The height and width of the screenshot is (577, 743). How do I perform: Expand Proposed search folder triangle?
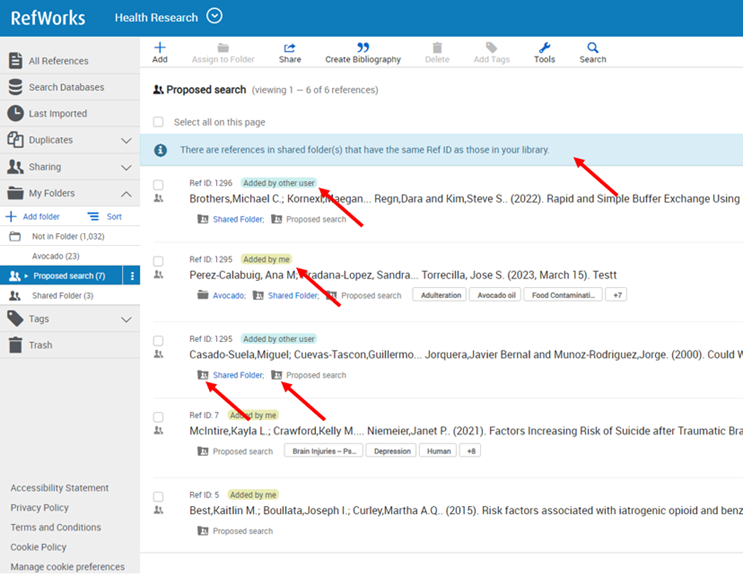tap(26, 276)
